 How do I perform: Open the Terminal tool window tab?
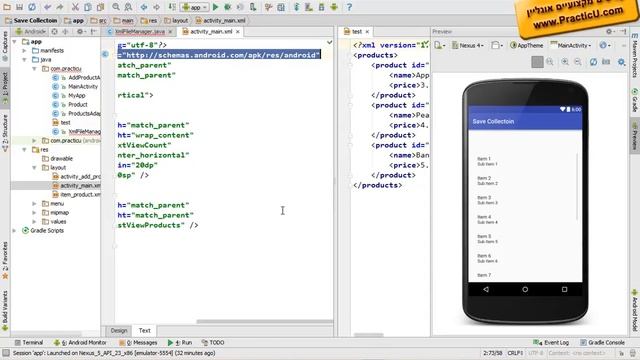pos(29,342)
